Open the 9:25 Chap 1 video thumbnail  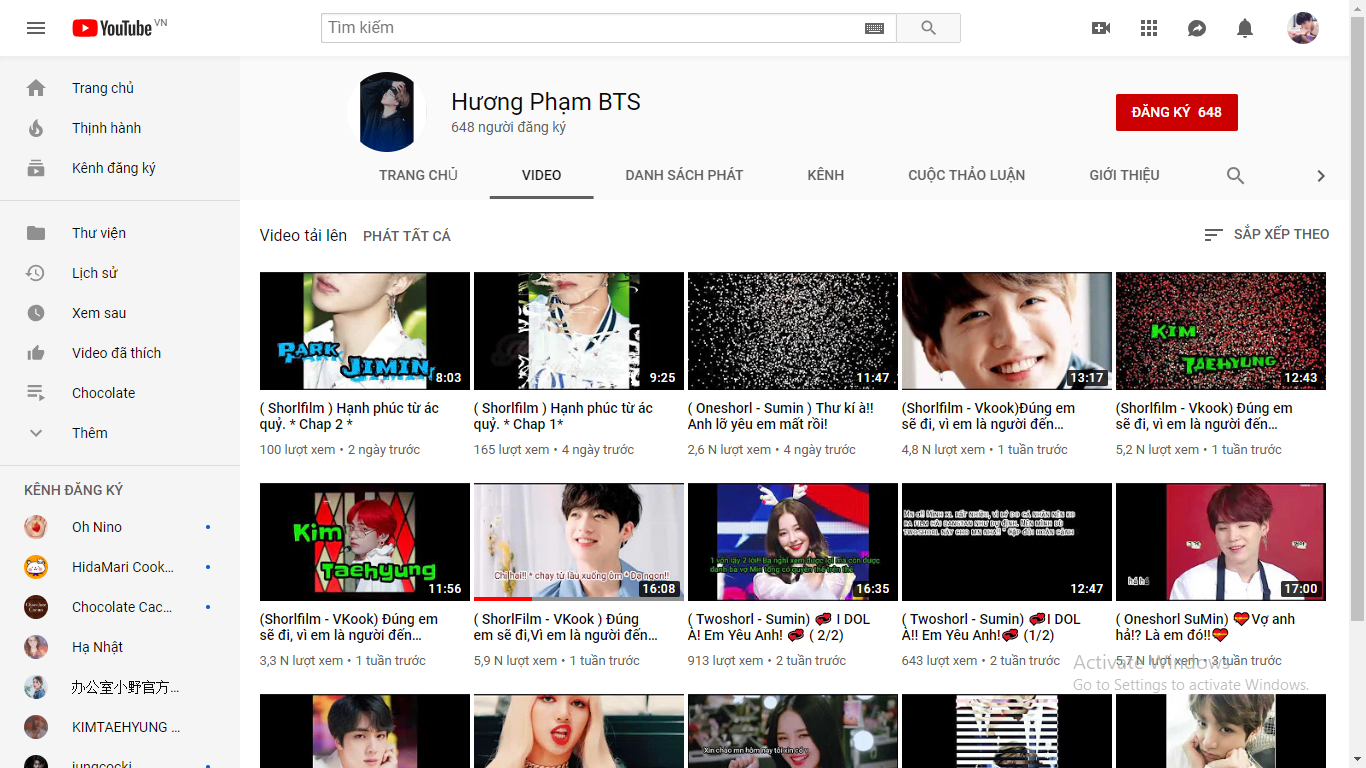coord(579,331)
